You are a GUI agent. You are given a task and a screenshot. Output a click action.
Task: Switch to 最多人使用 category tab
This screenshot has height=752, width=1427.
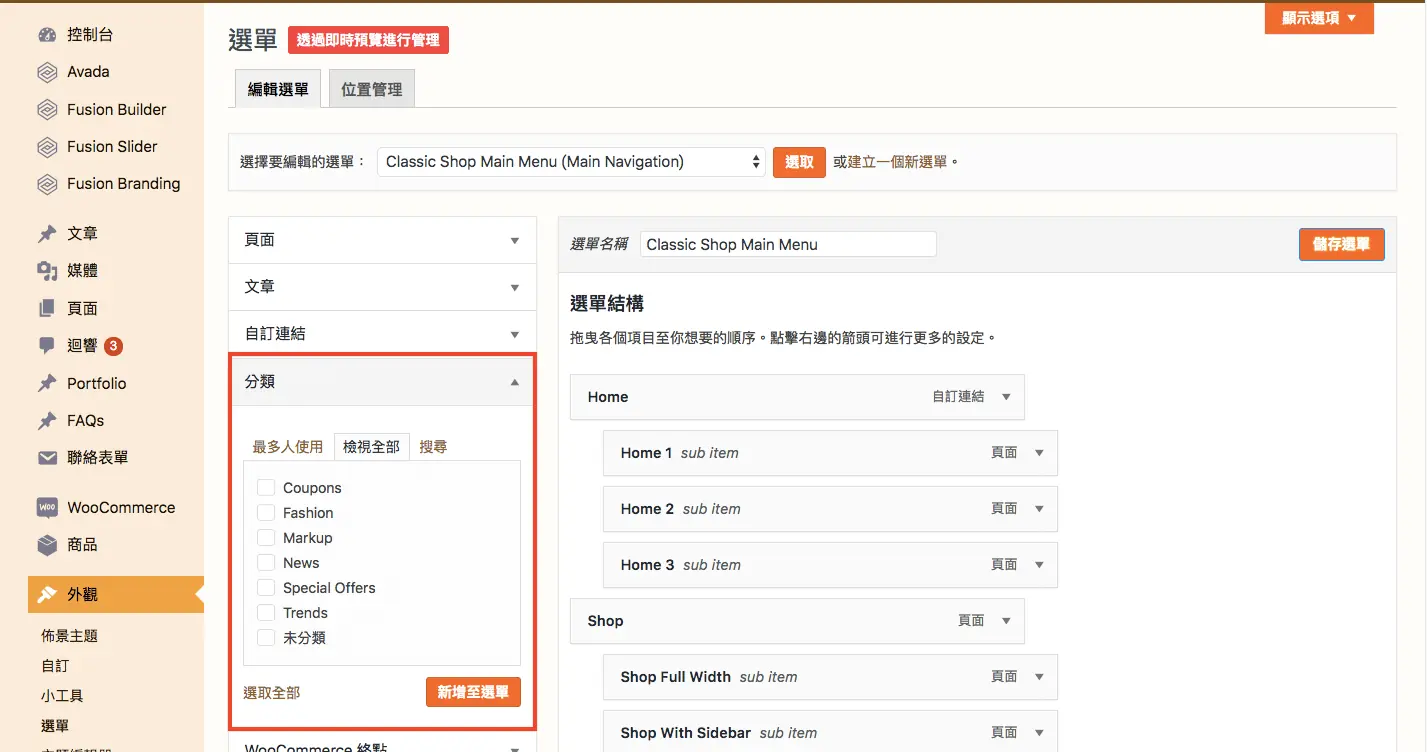click(288, 447)
